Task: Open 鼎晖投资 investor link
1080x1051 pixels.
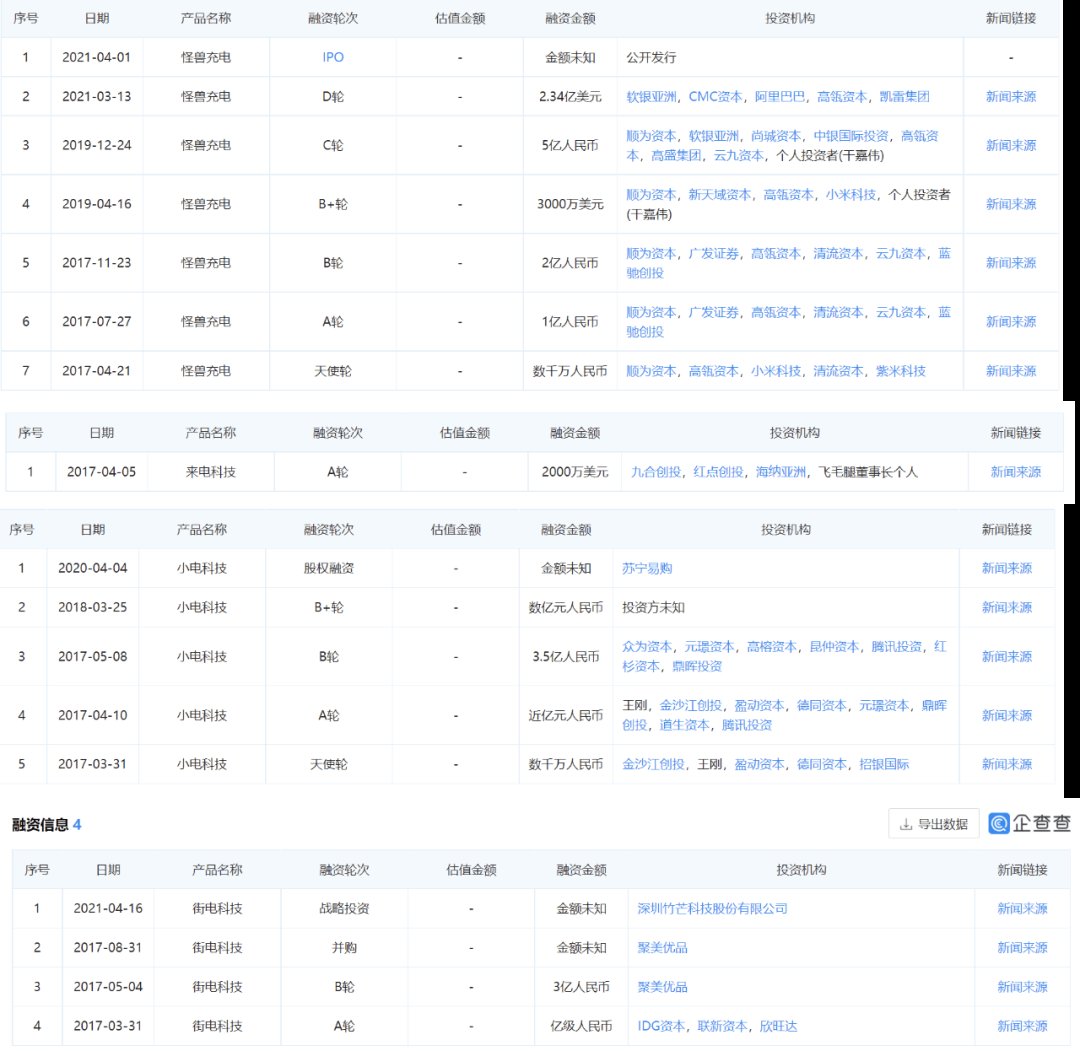Action: point(697,666)
